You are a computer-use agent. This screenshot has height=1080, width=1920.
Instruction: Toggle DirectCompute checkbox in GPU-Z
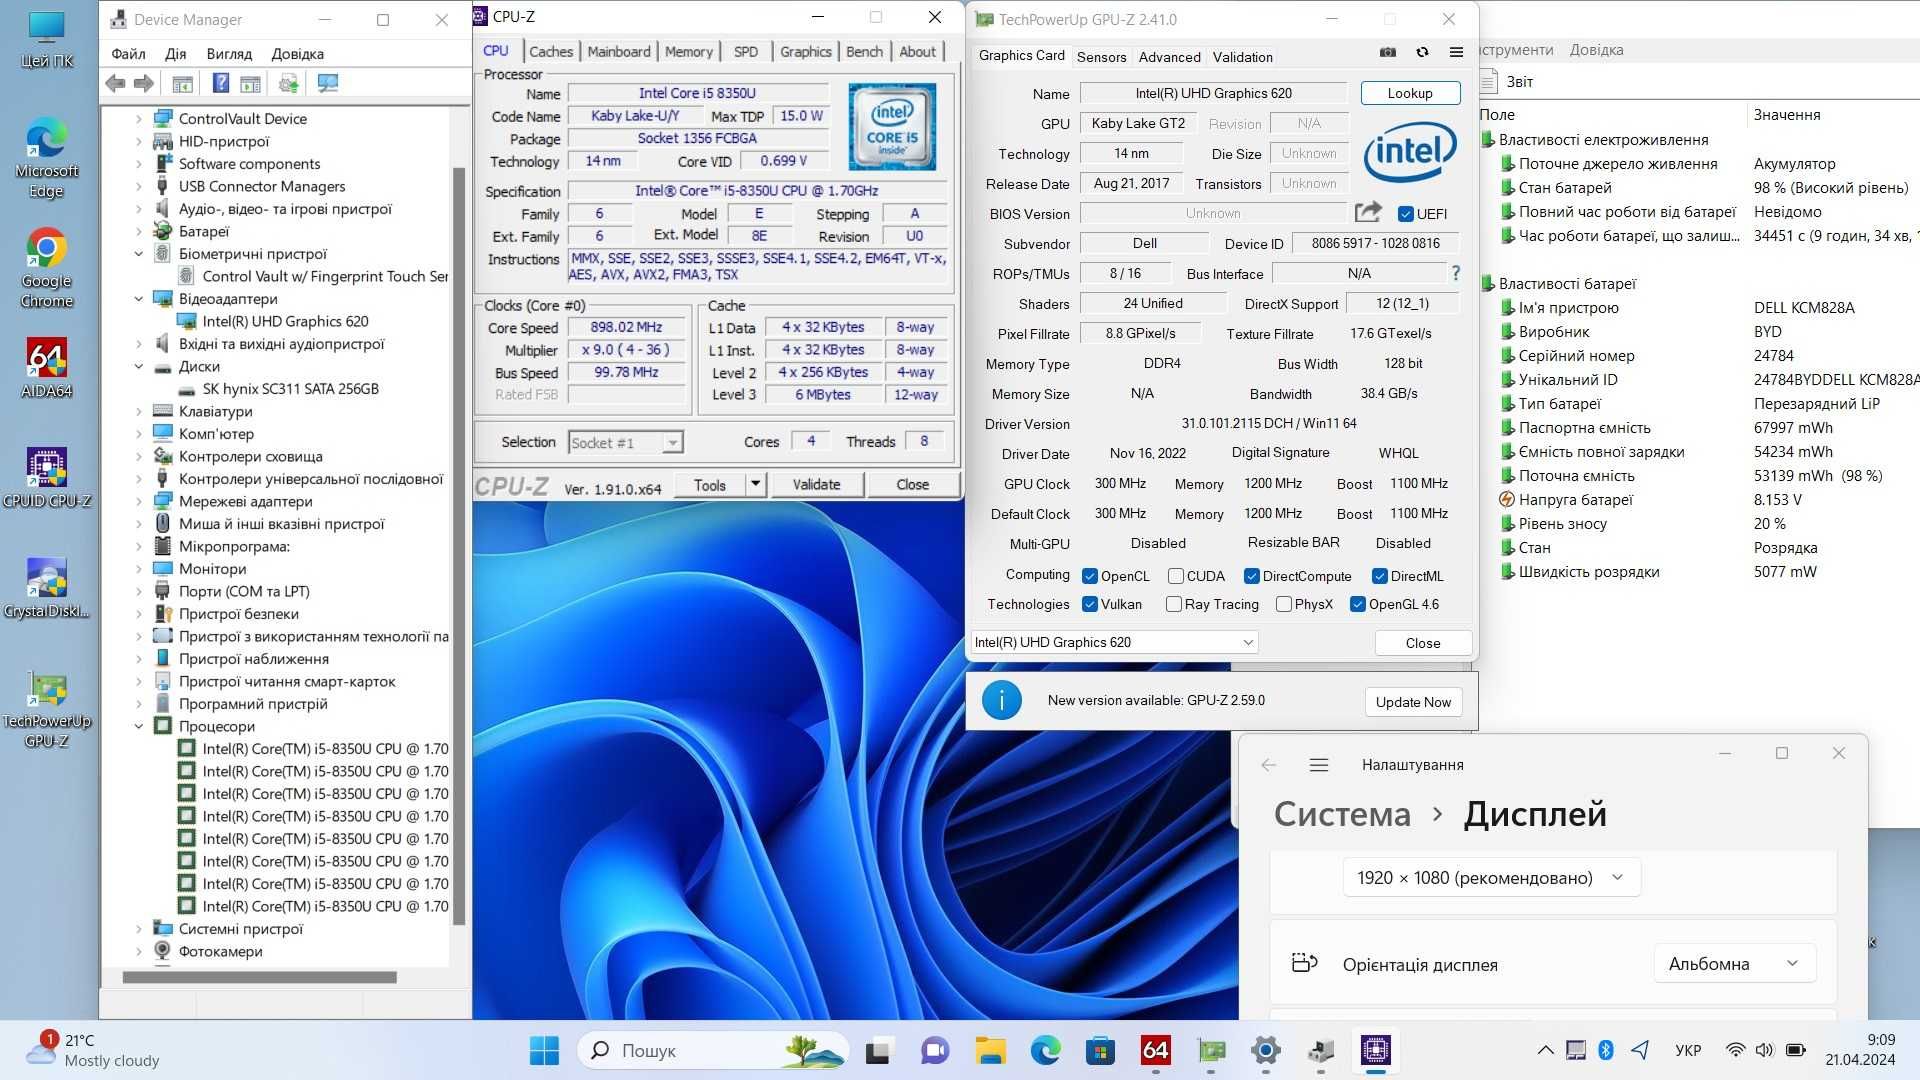[x=1251, y=576]
